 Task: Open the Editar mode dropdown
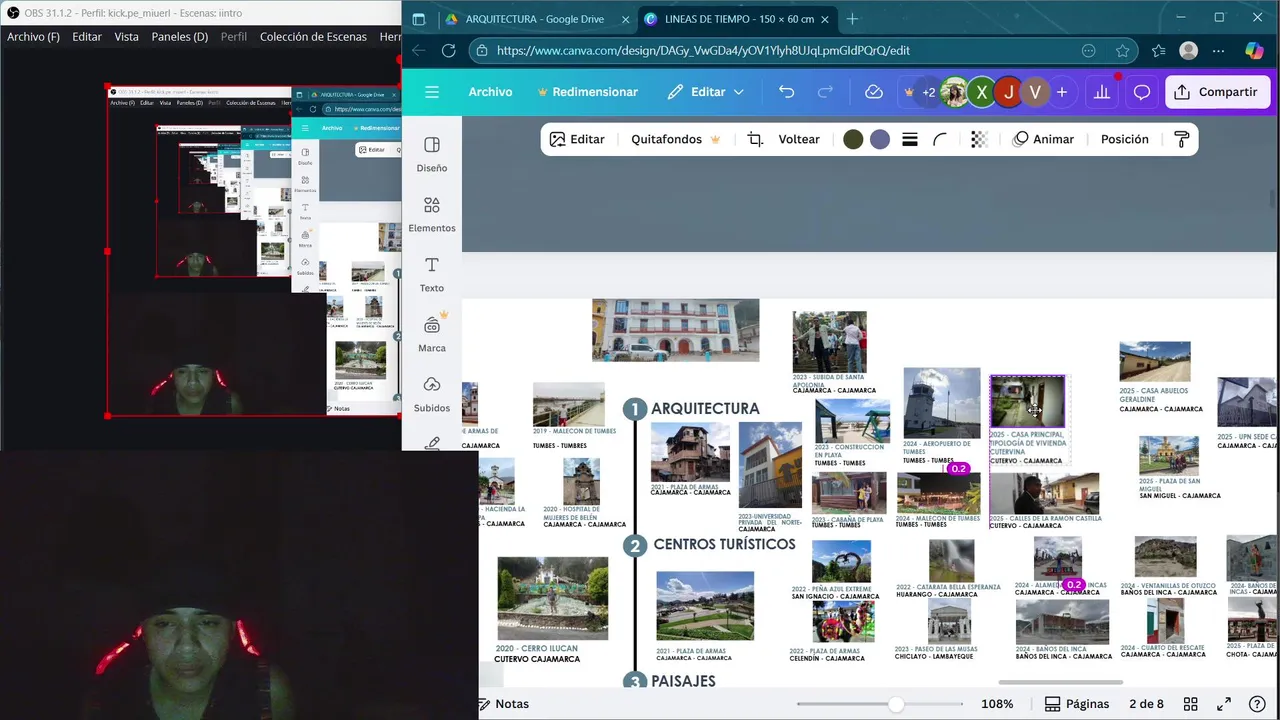click(x=706, y=92)
